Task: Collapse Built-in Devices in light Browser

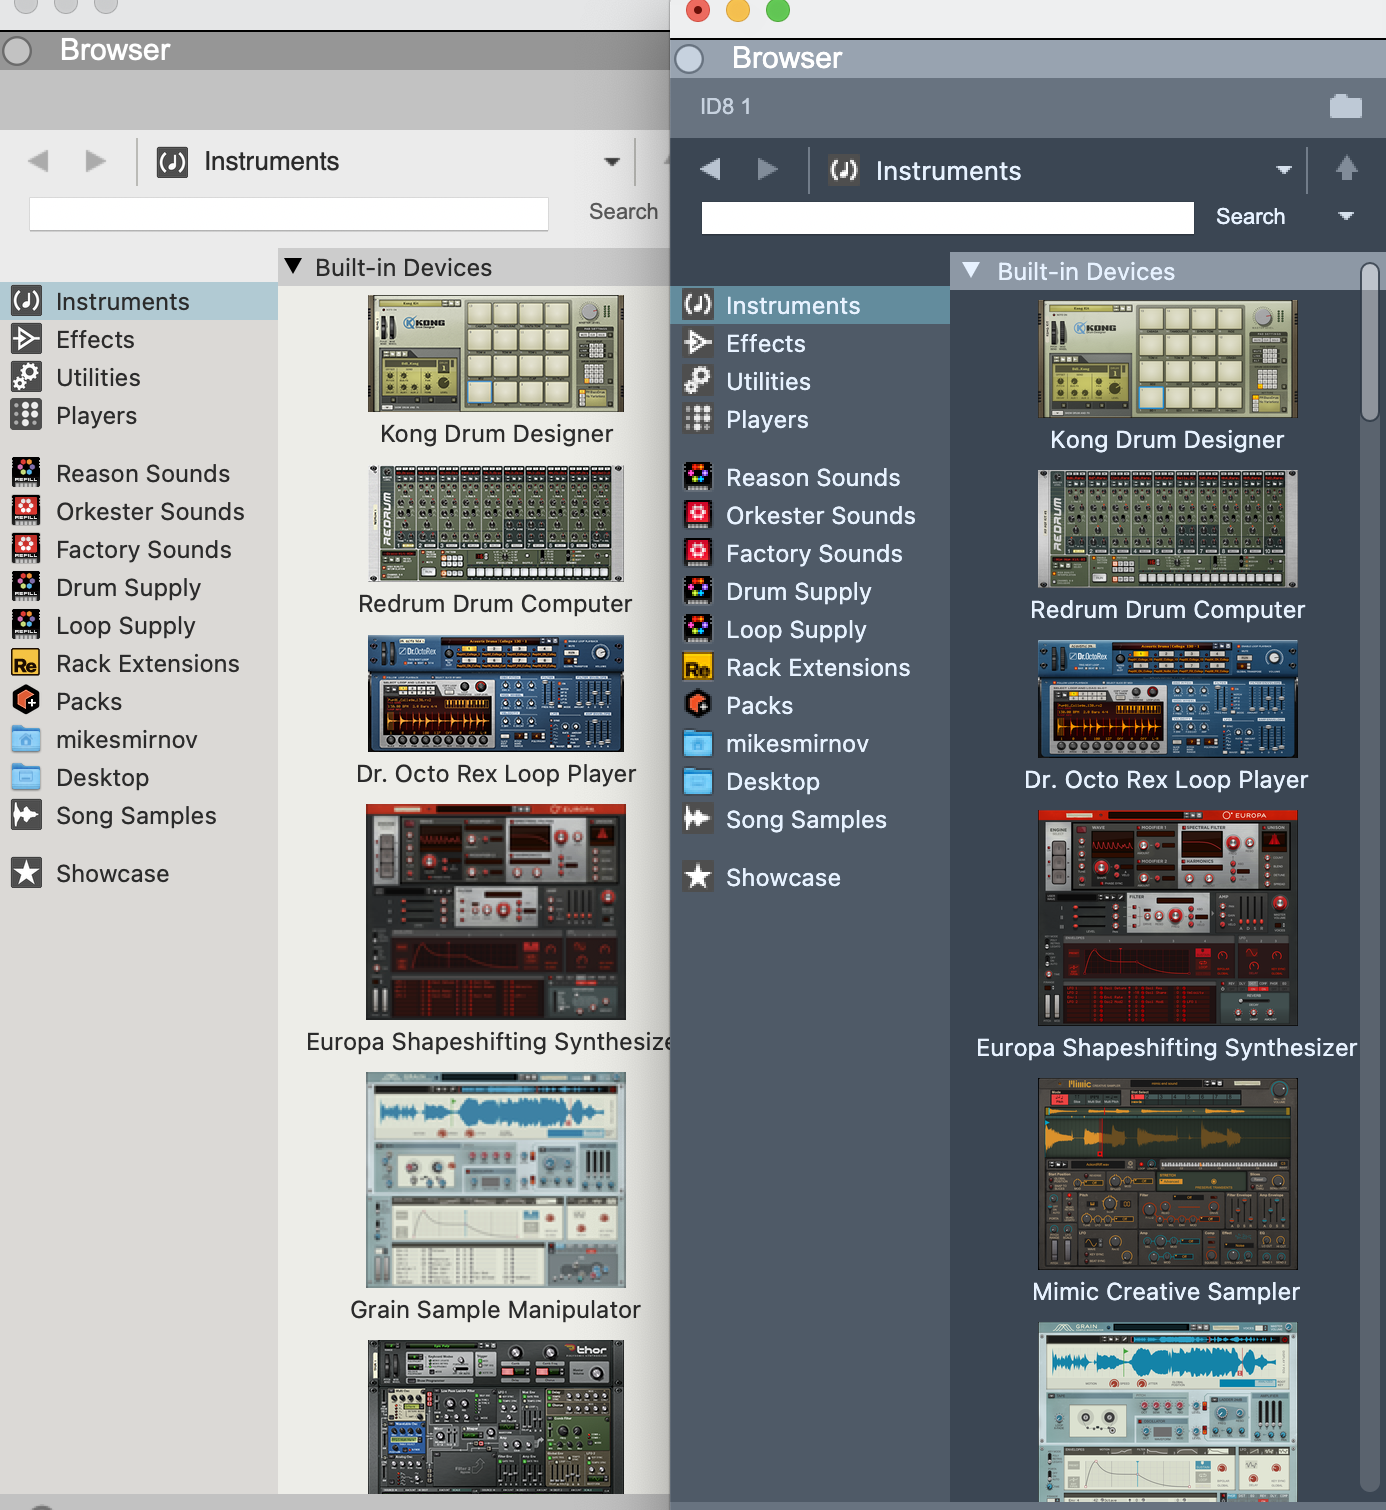Action: pos(293,266)
